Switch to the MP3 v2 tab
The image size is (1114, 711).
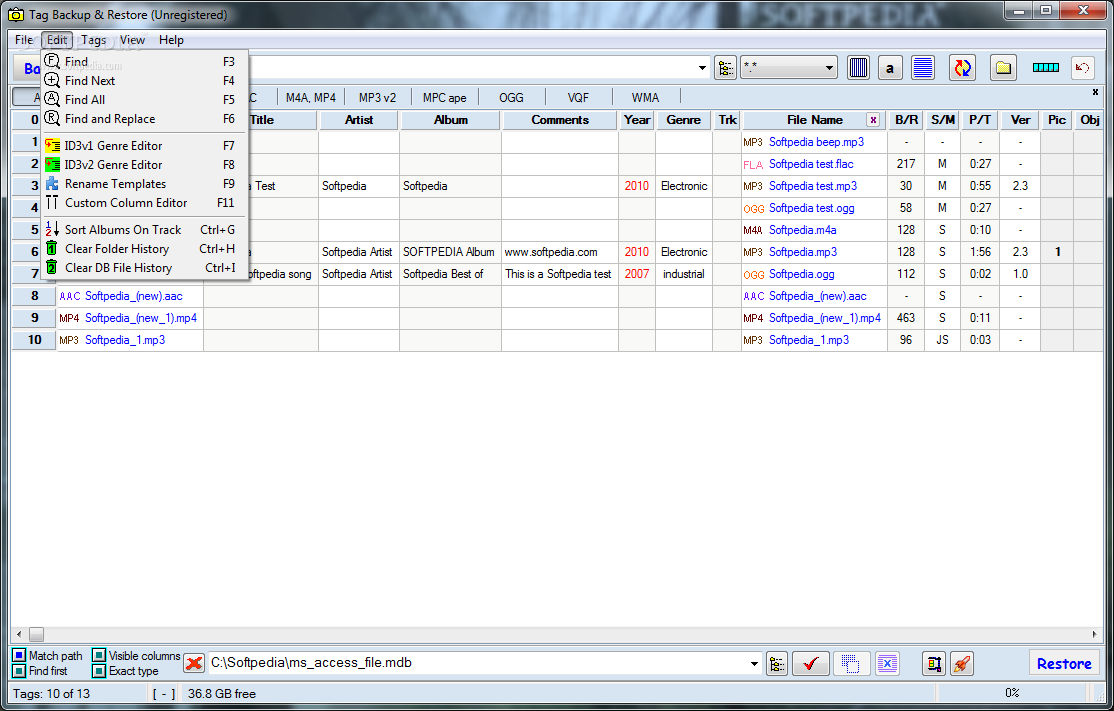(x=377, y=98)
